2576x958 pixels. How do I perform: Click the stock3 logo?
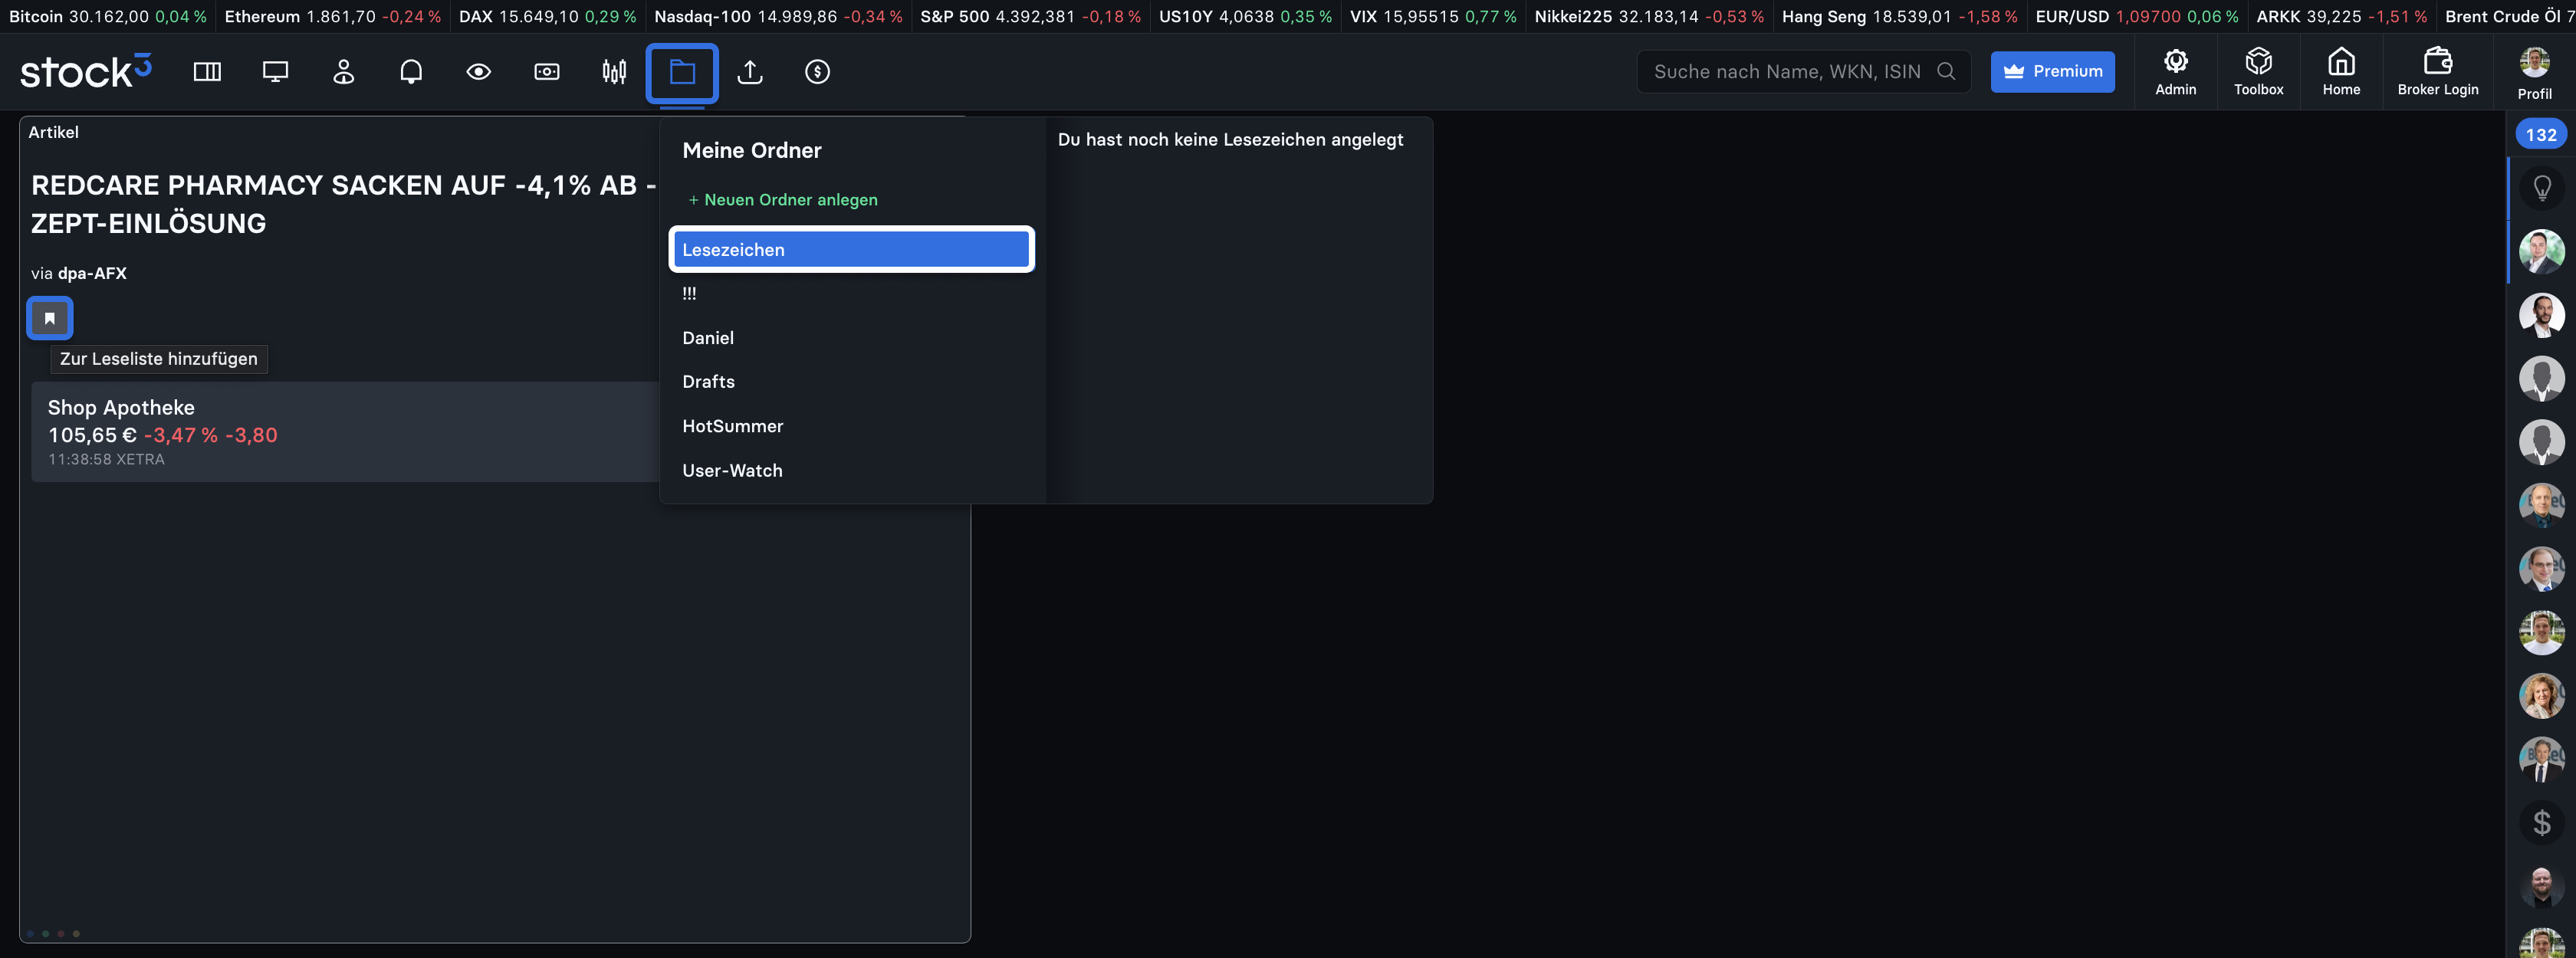click(x=86, y=71)
